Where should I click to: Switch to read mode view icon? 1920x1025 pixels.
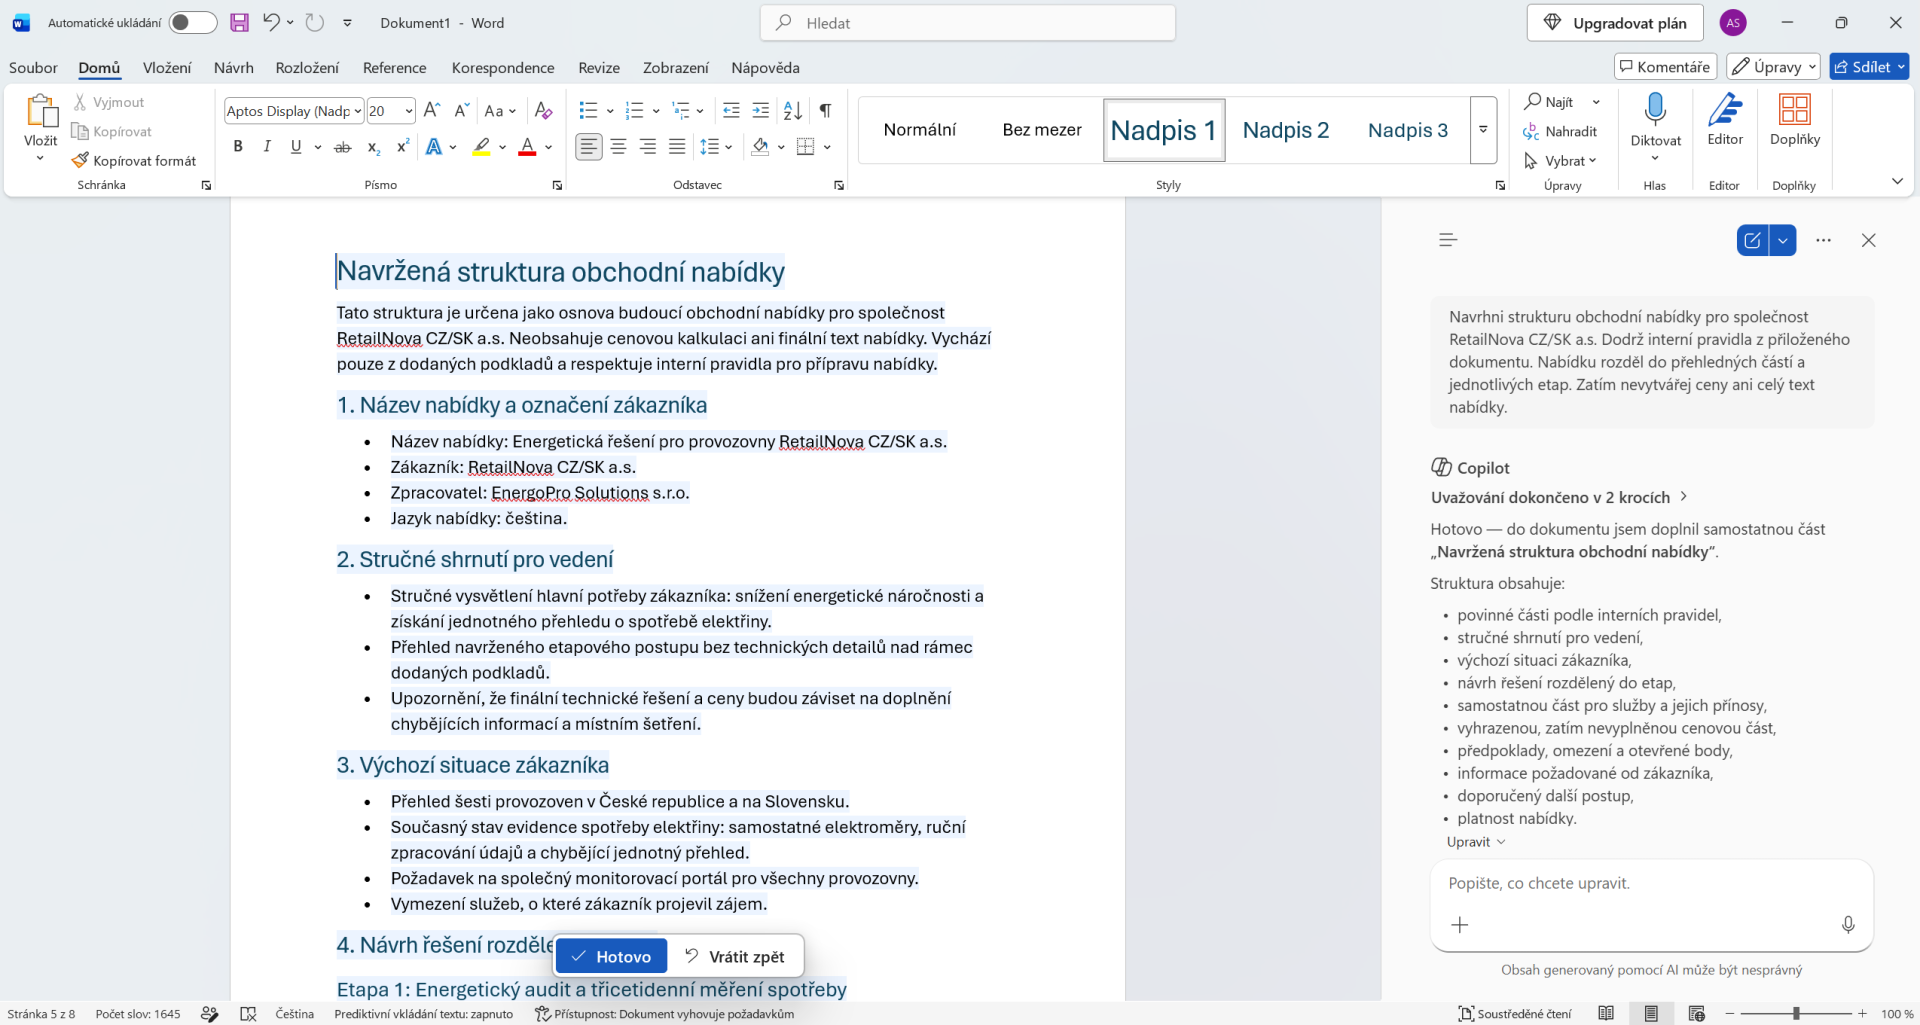point(1606,1014)
